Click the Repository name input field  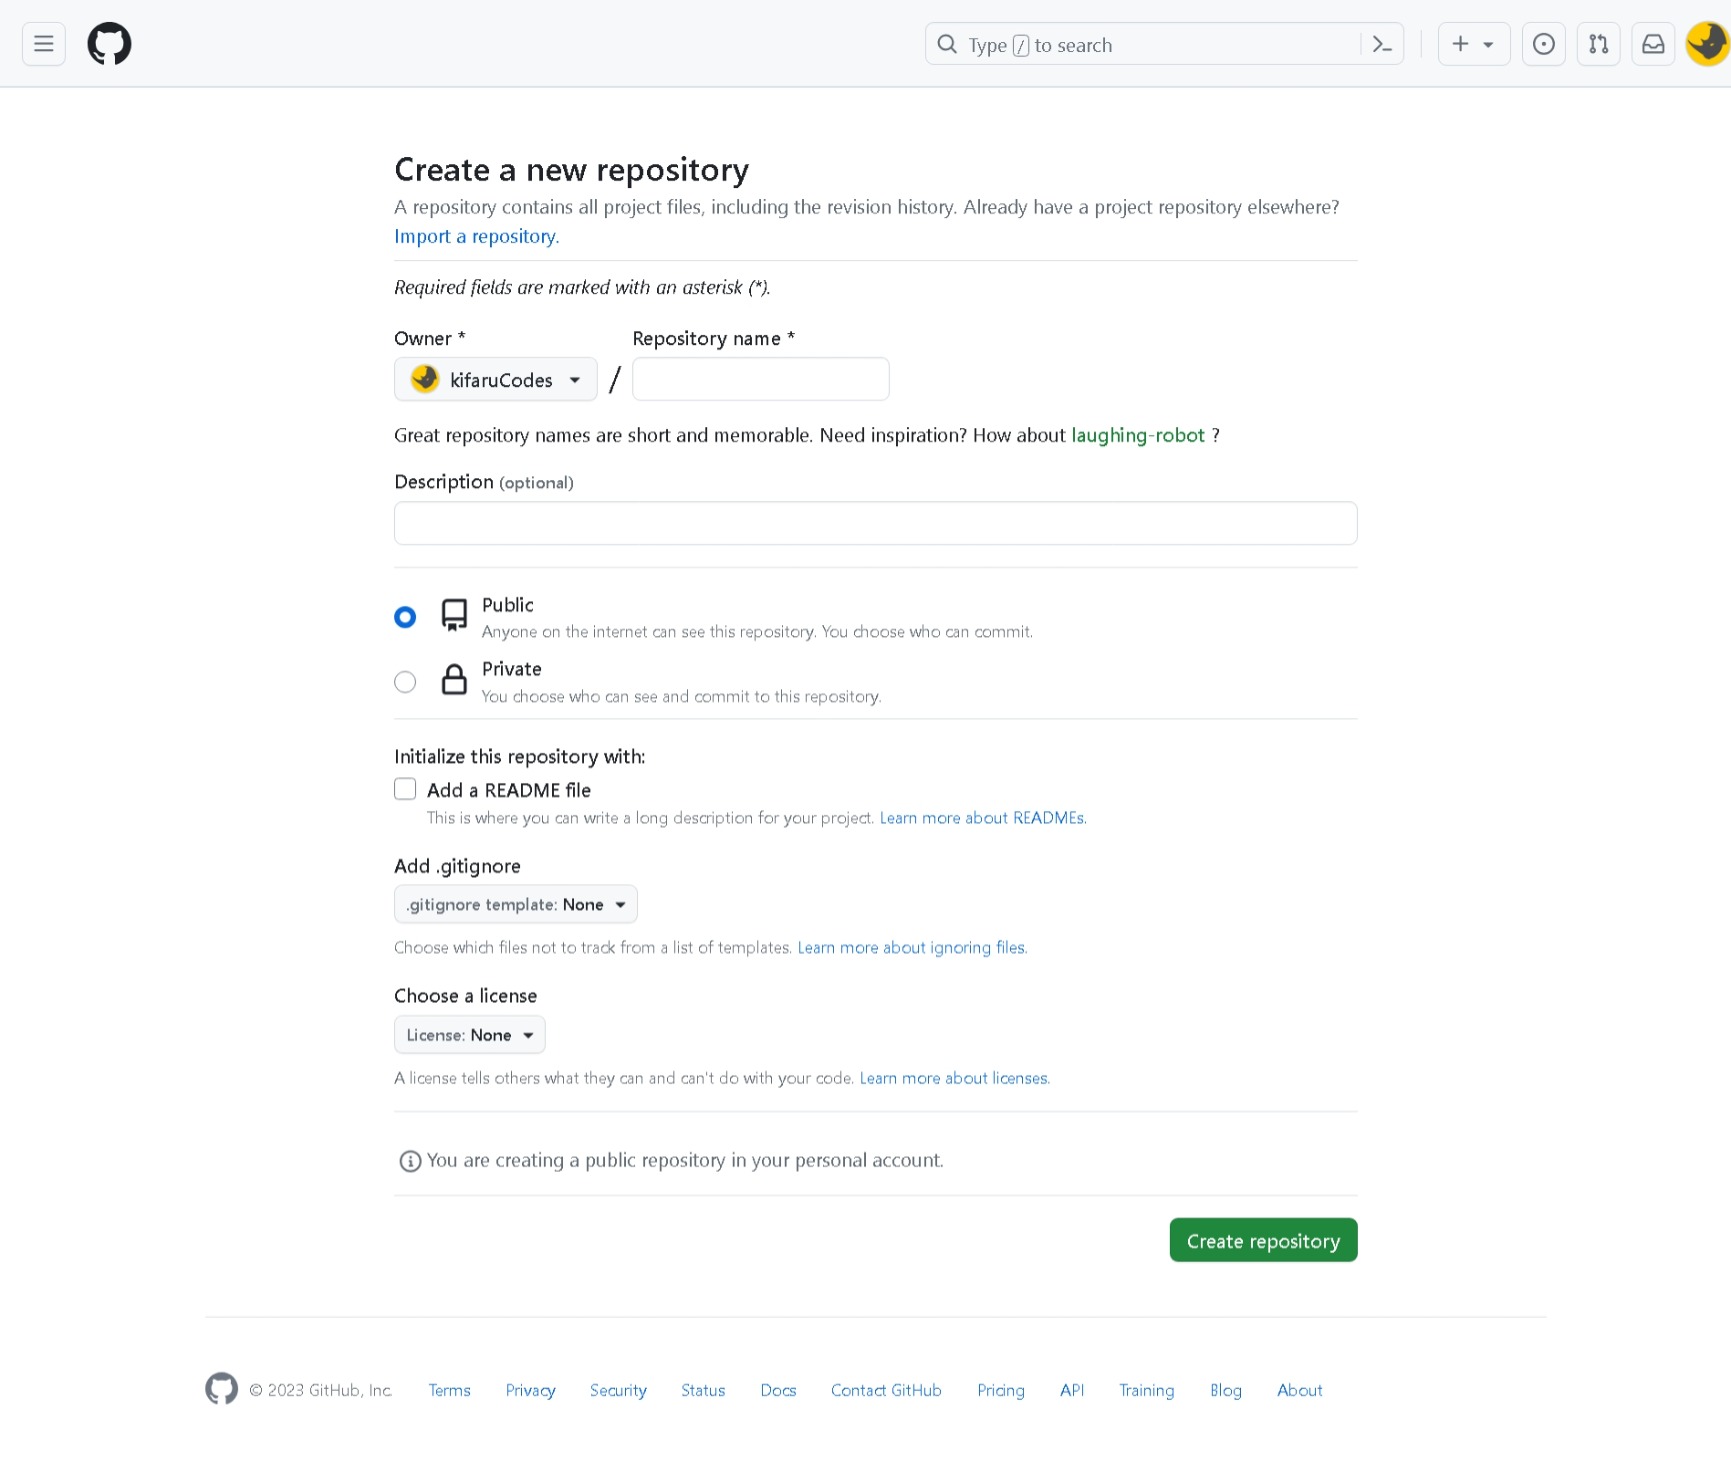760,380
